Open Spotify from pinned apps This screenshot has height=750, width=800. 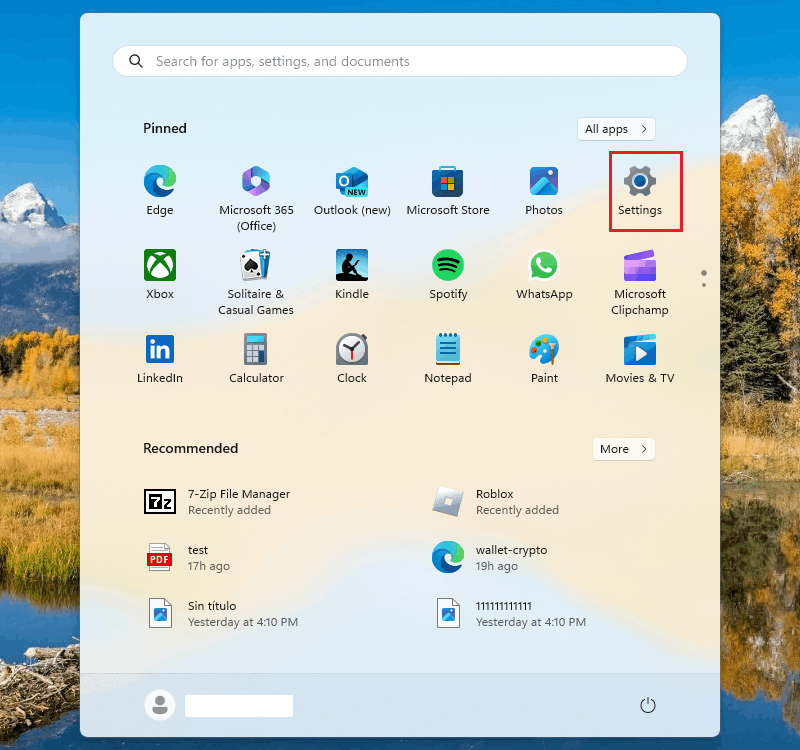[x=447, y=274]
